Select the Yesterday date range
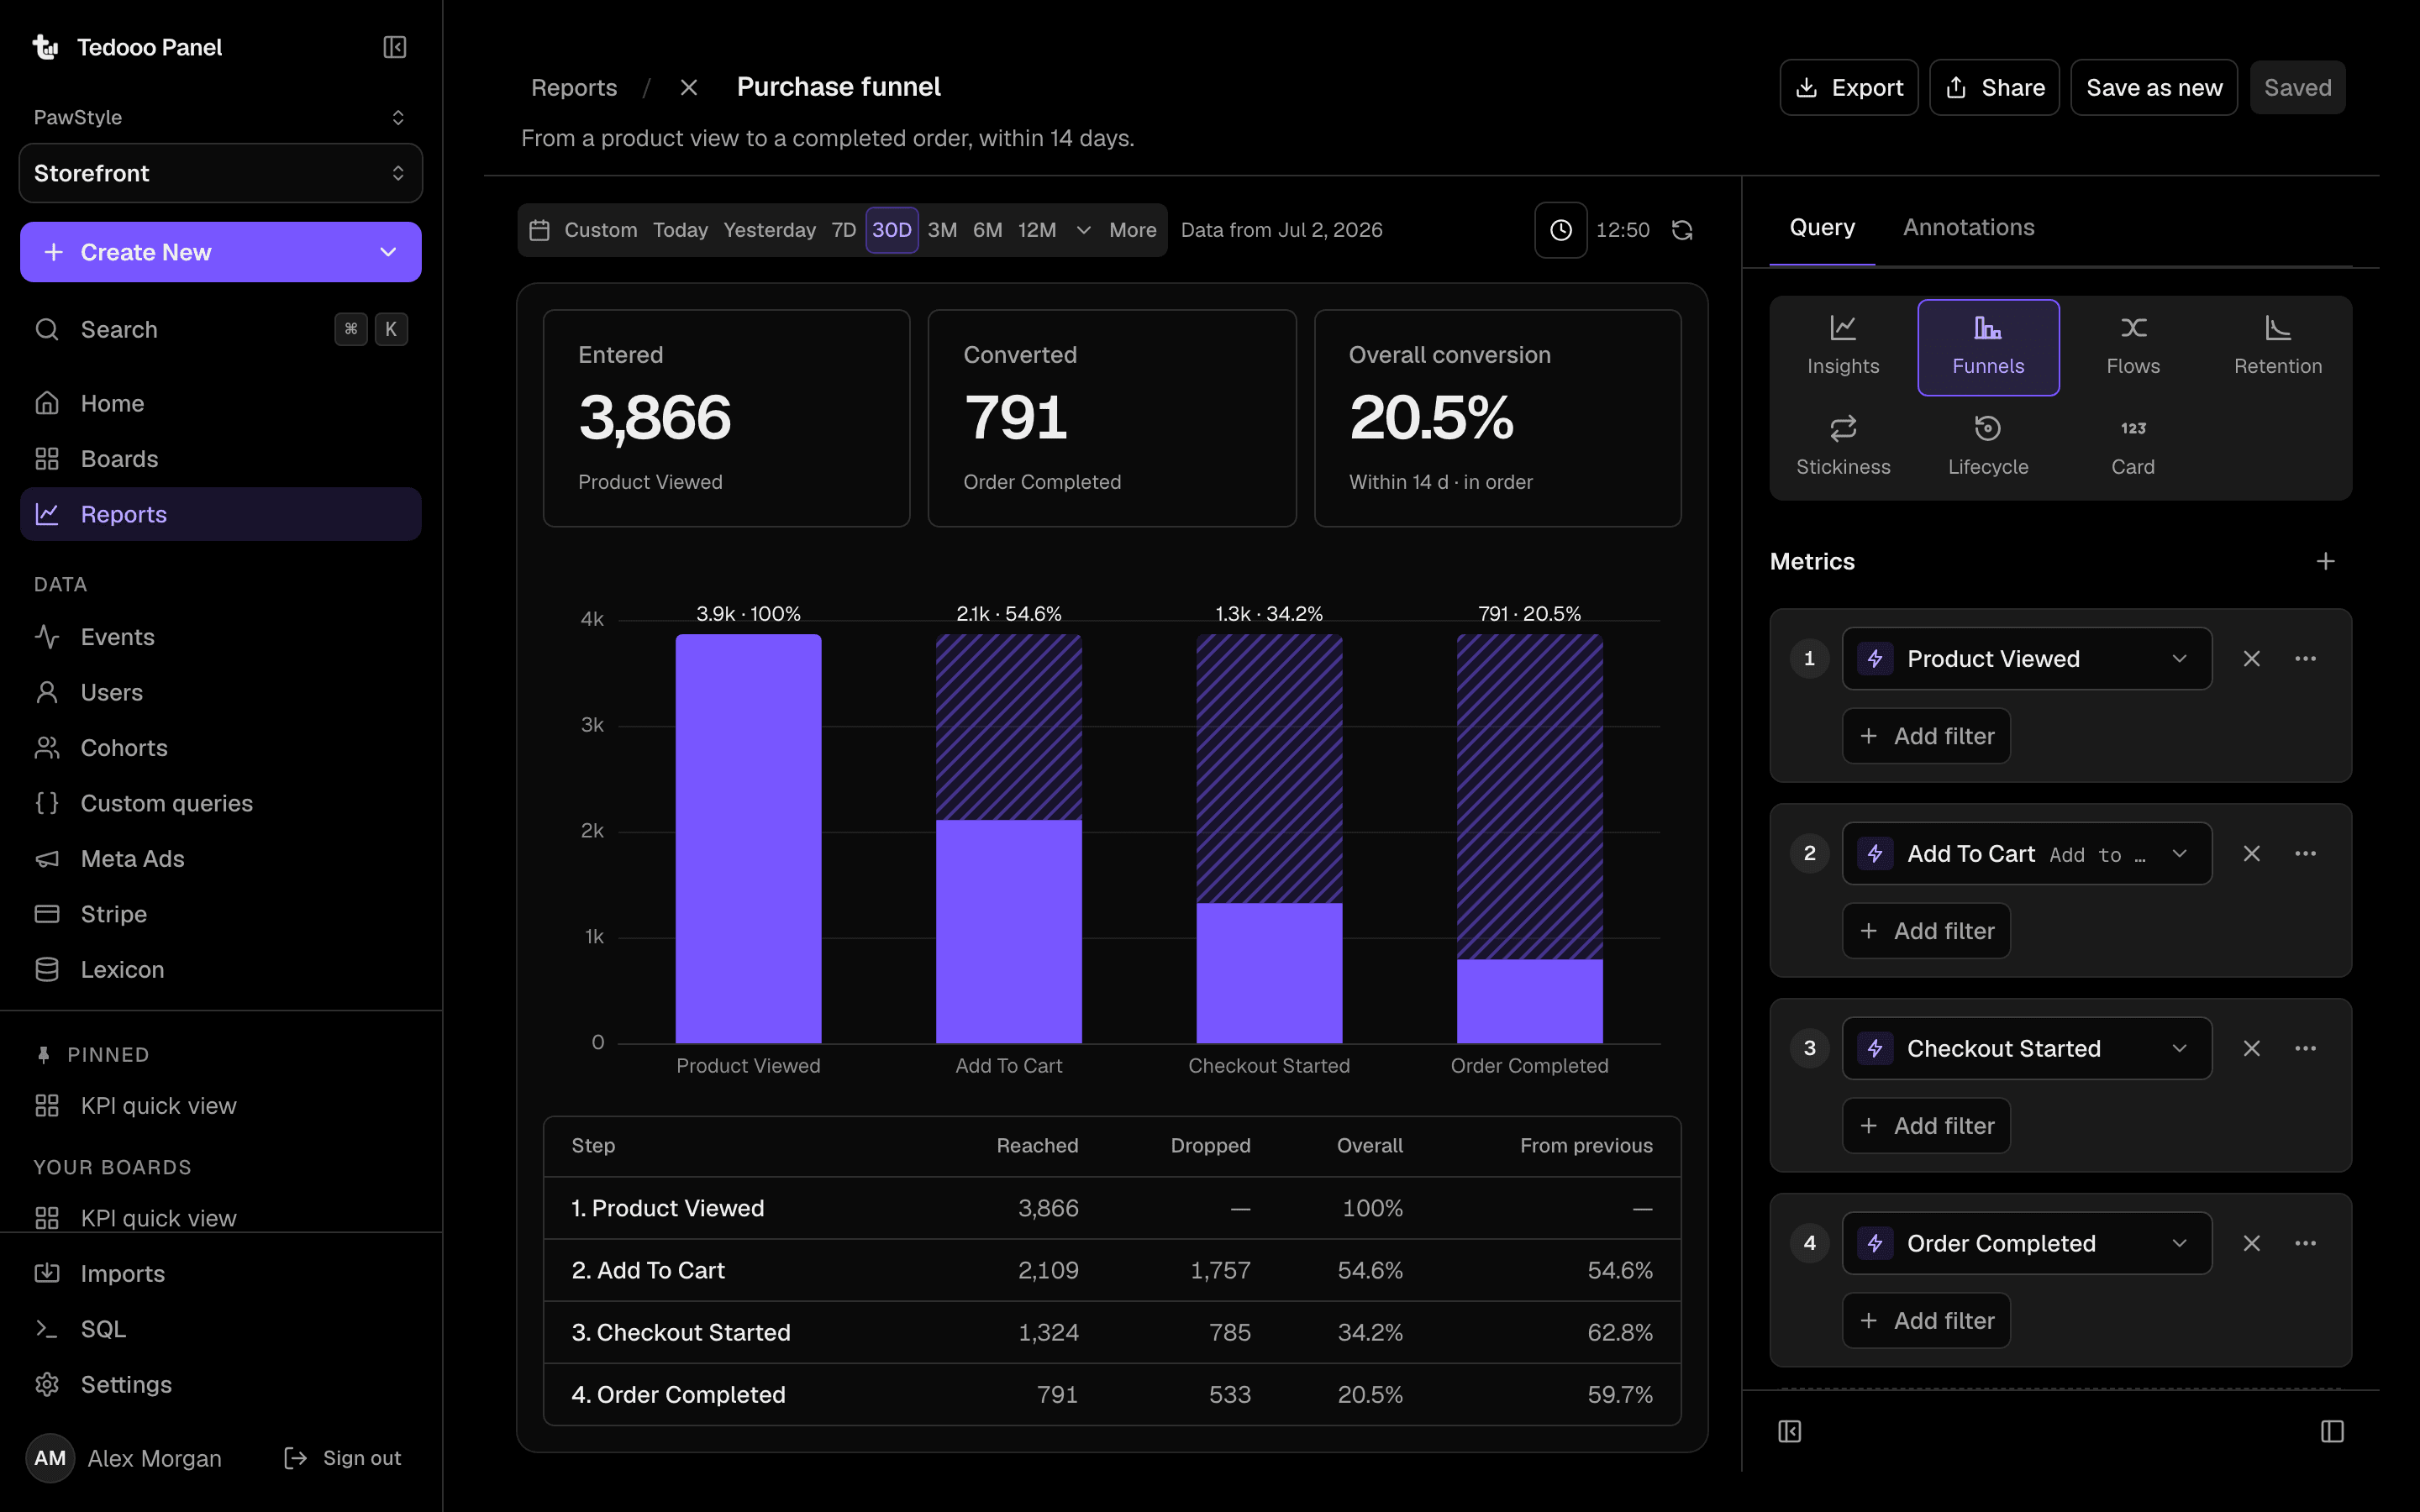Image resolution: width=2420 pixels, height=1512 pixels. (769, 230)
